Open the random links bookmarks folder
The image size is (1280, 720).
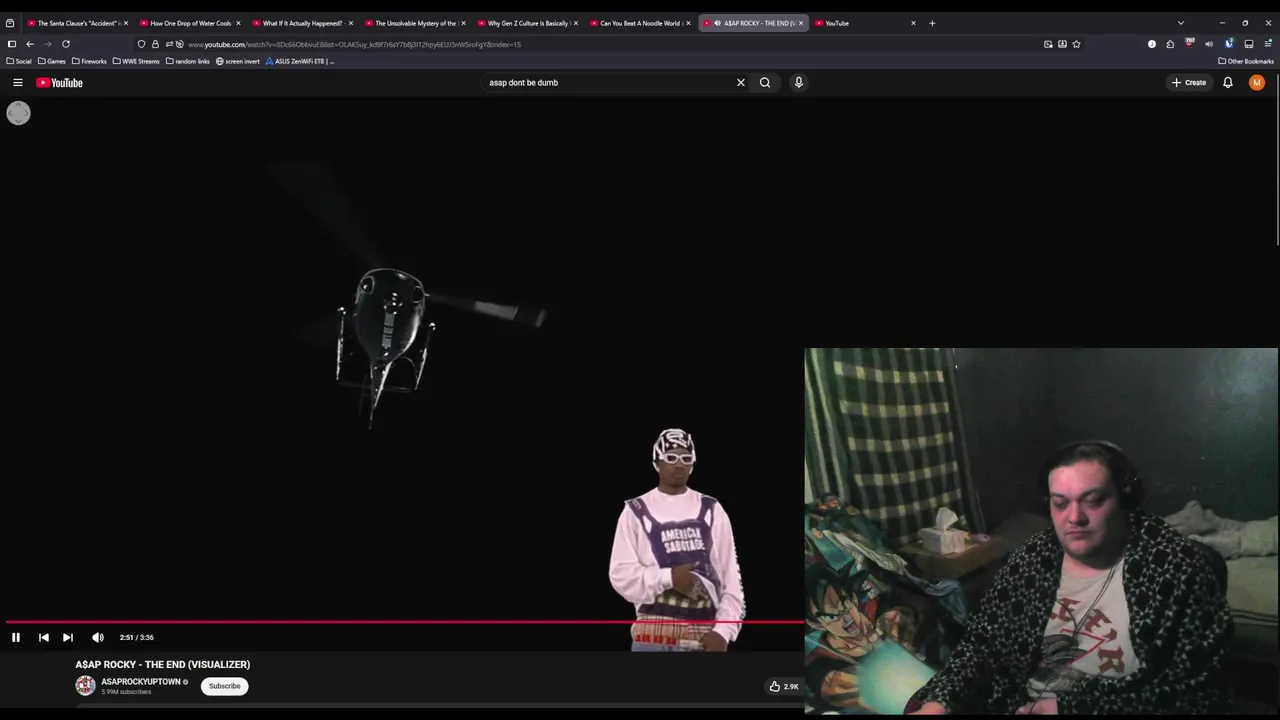[x=188, y=61]
